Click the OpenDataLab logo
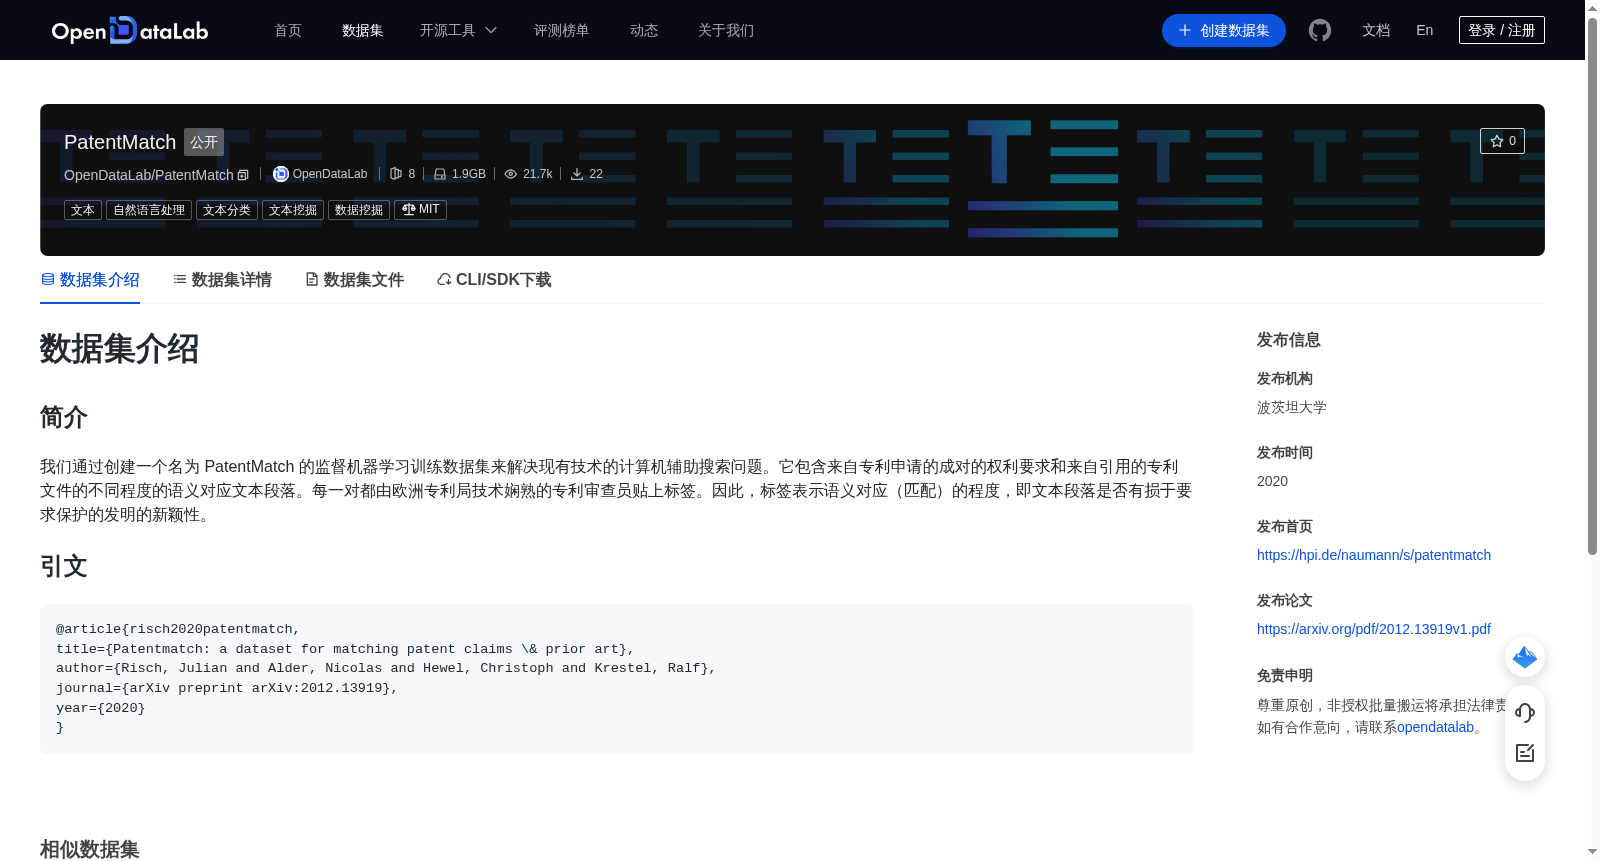 [x=130, y=30]
